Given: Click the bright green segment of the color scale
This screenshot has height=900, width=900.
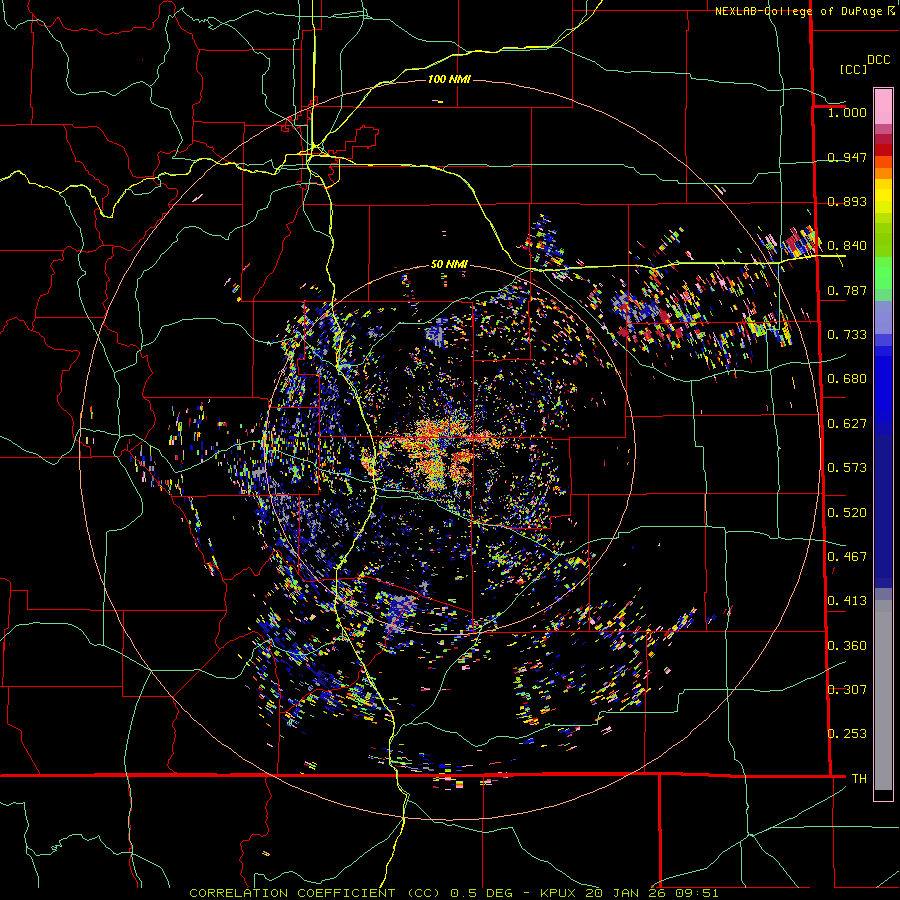Looking at the screenshot, I should click(x=883, y=273).
